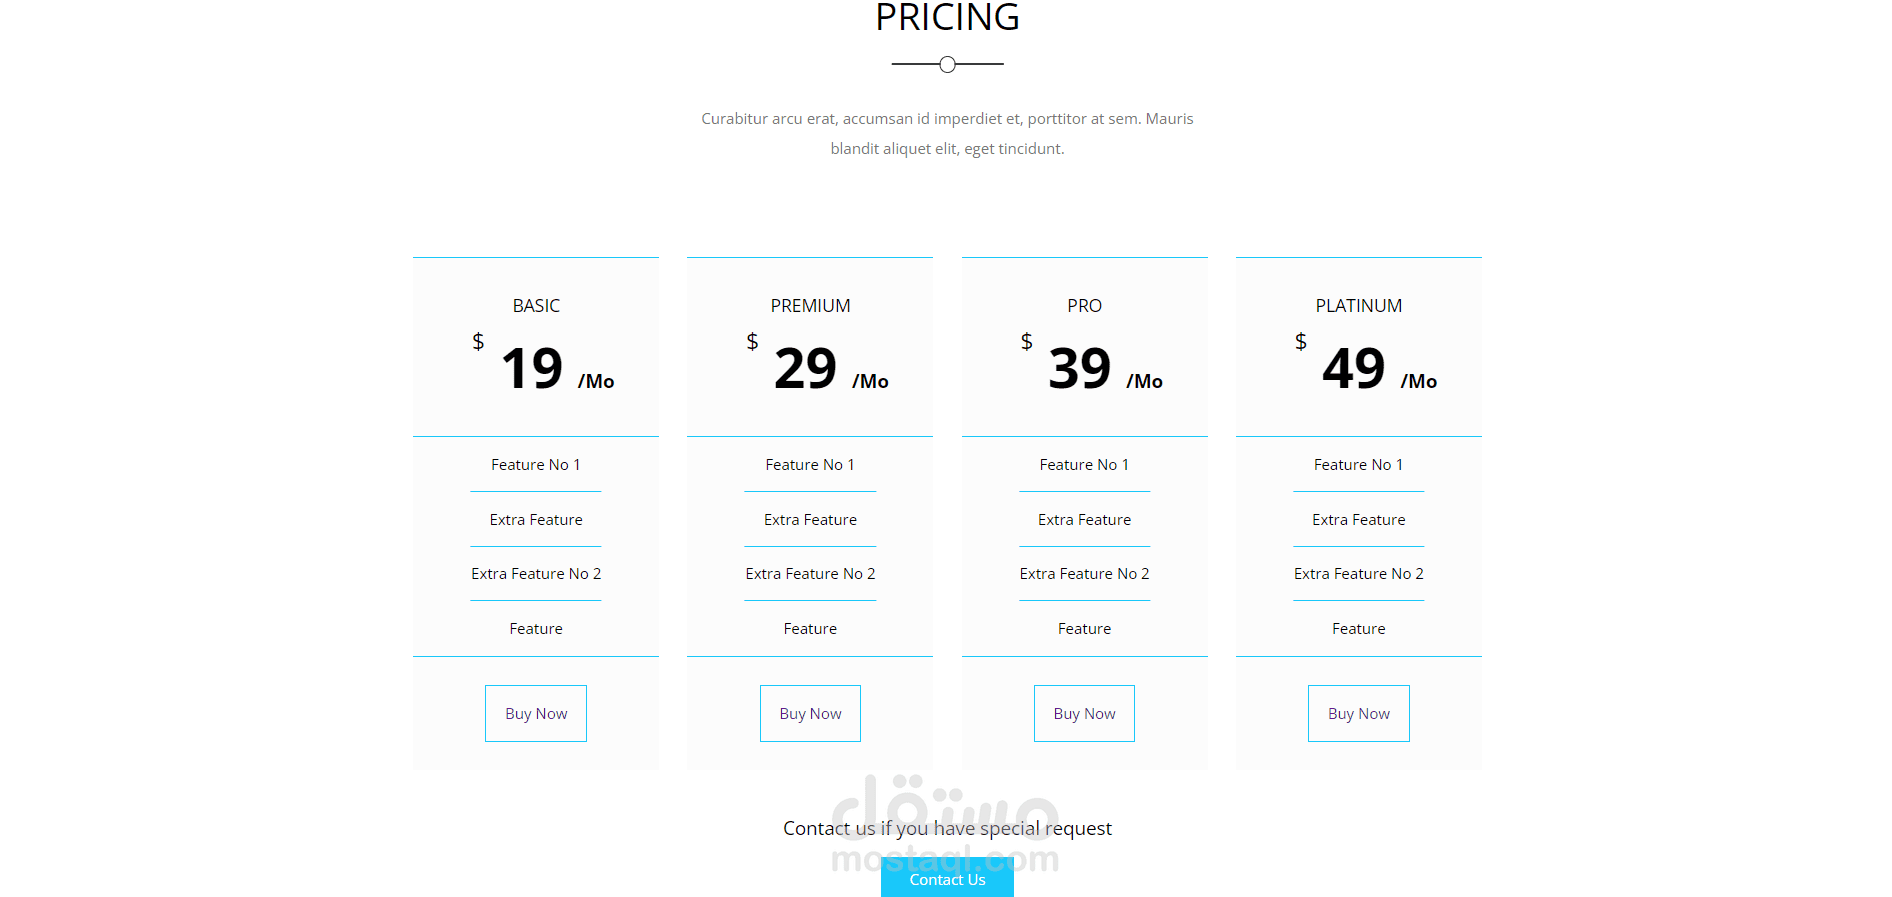
Task: Click the 29 per month price
Action: tap(806, 369)
